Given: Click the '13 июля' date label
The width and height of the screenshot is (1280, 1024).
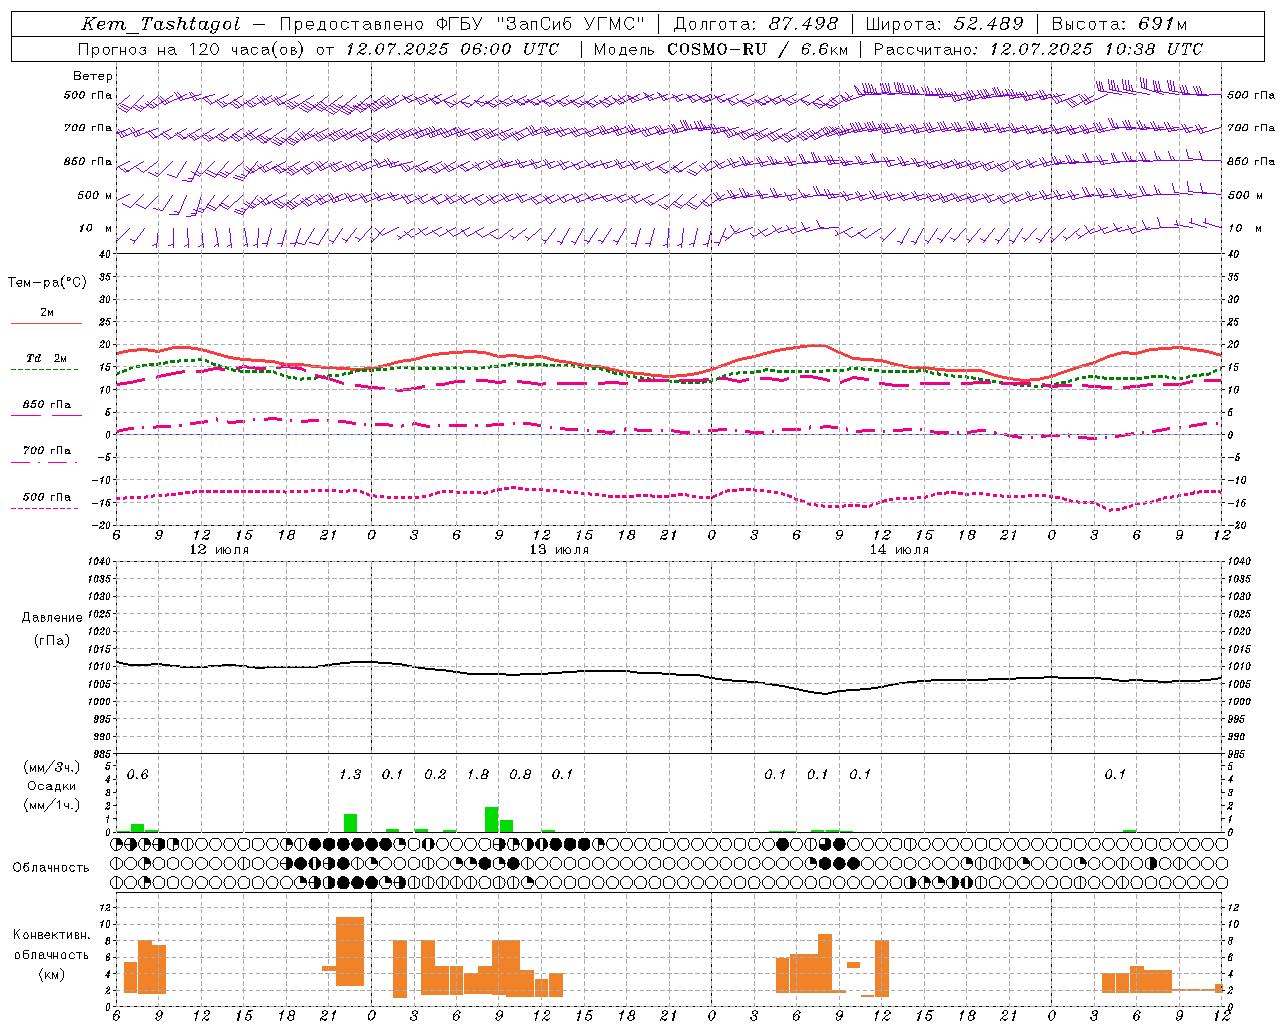Looking at the screenshot, I should point(559,550).
